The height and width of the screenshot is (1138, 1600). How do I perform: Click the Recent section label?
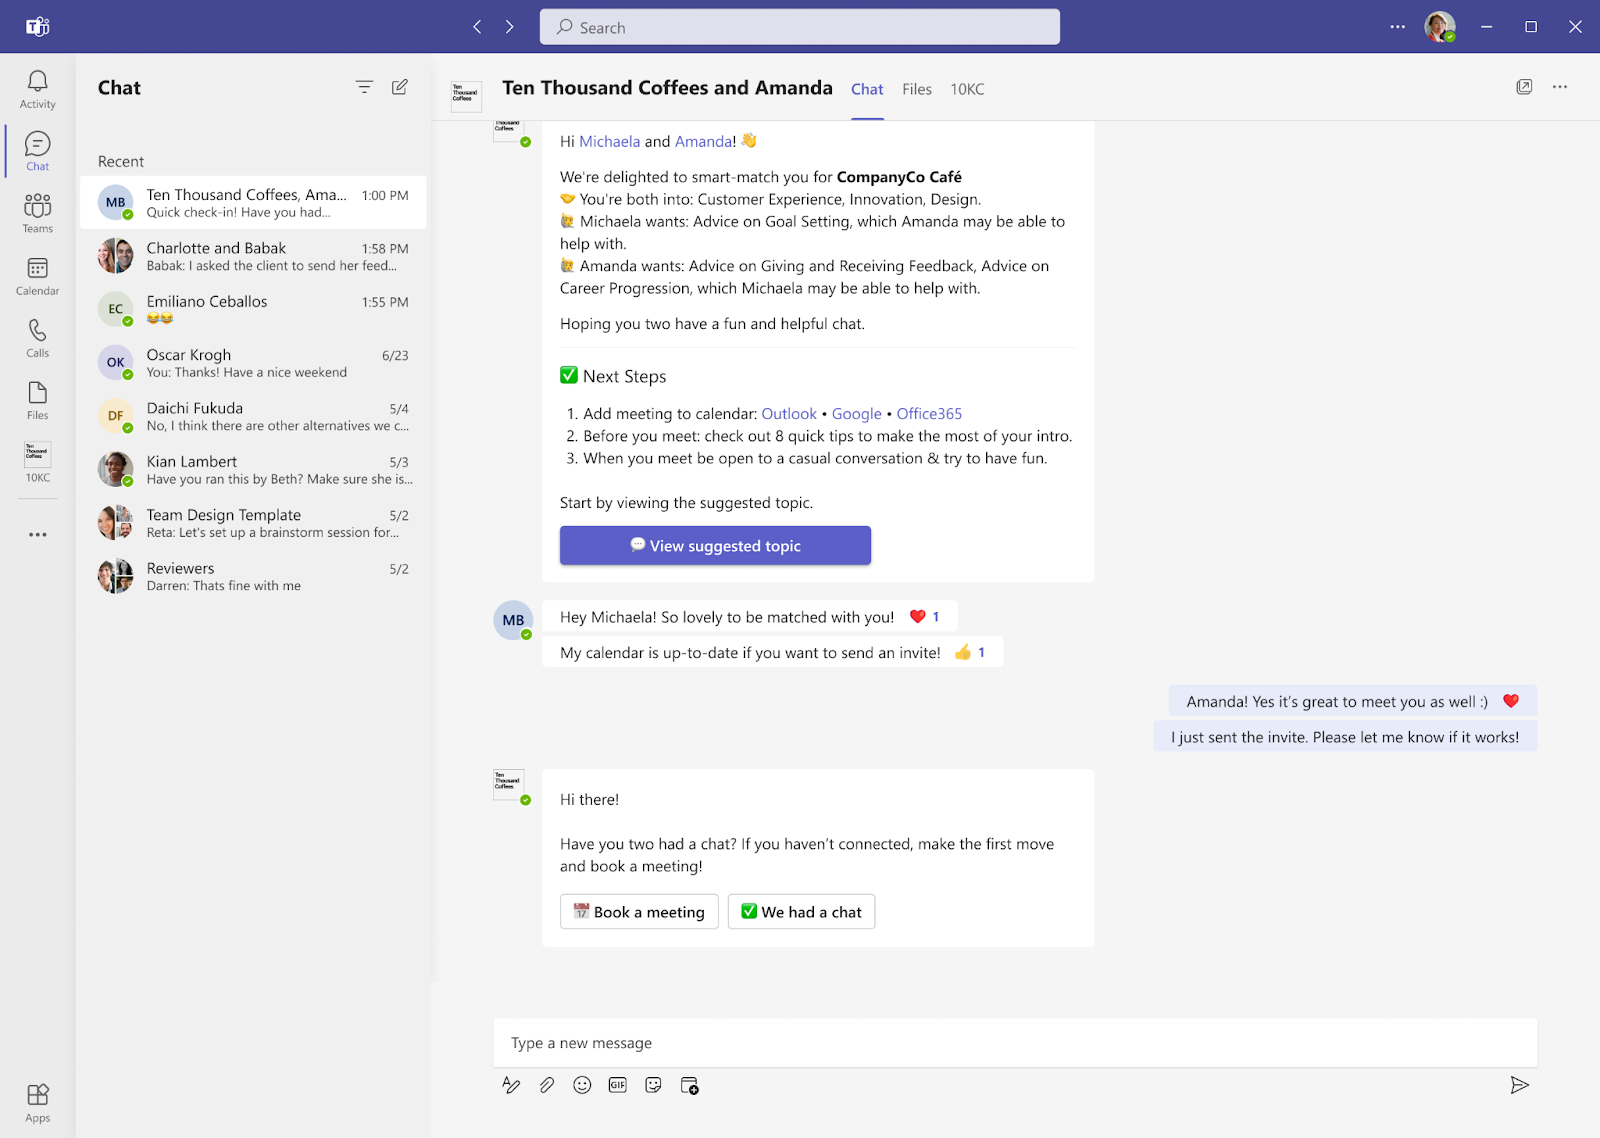pos(121,161)
